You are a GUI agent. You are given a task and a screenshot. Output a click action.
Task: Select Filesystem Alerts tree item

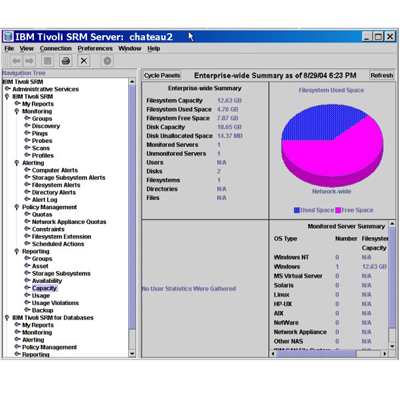[x=56, y=185]
